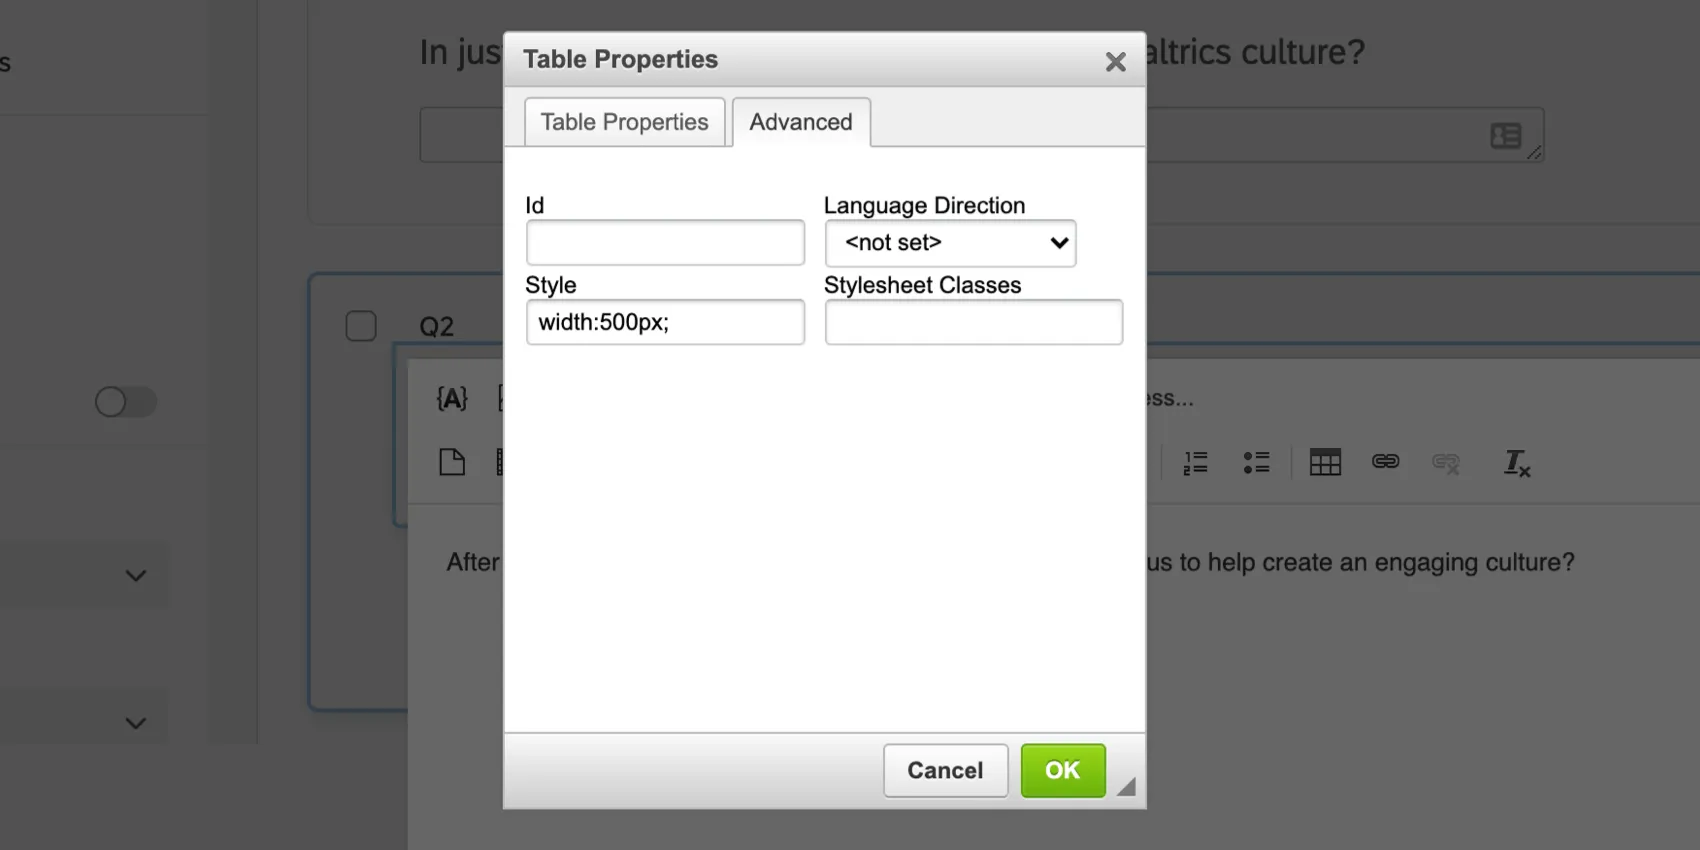Insert a table using the table icon

pos(1325,462)
